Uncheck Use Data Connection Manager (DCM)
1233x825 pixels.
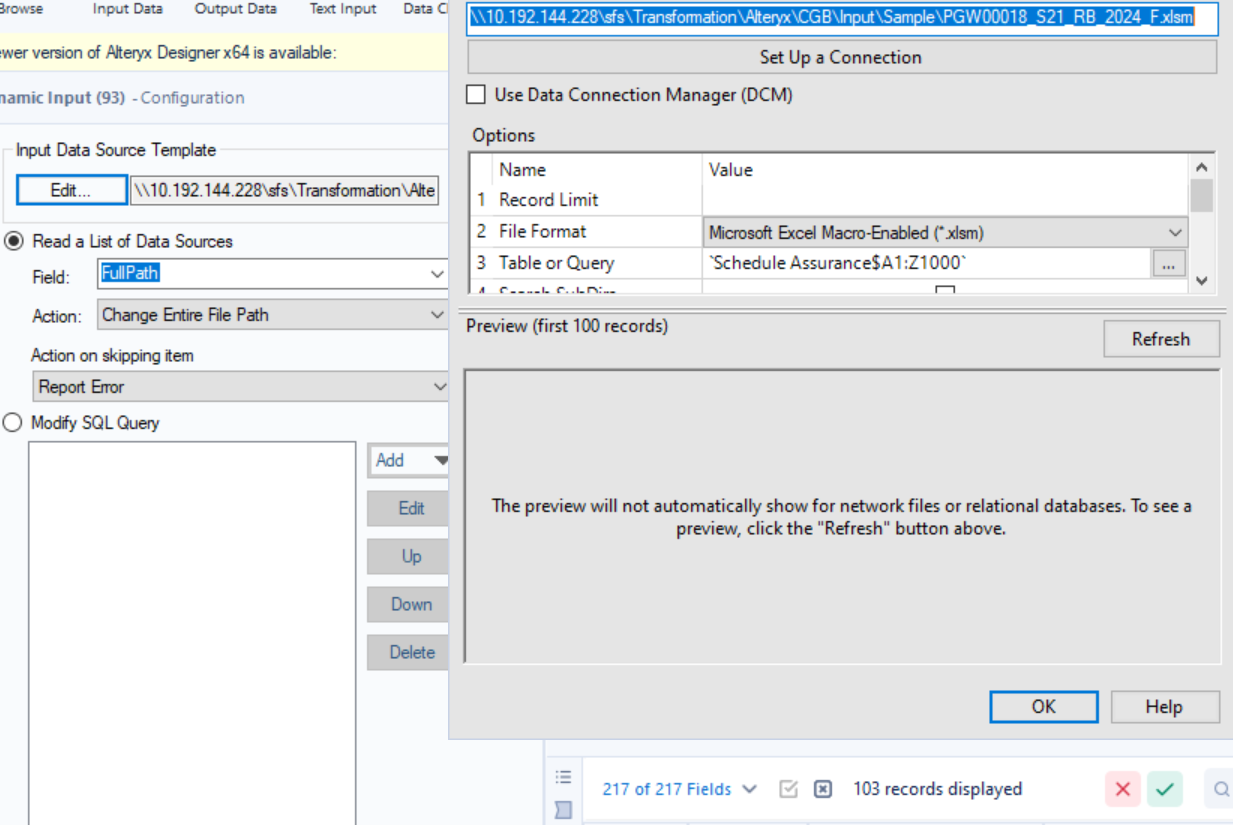(475, 94)
